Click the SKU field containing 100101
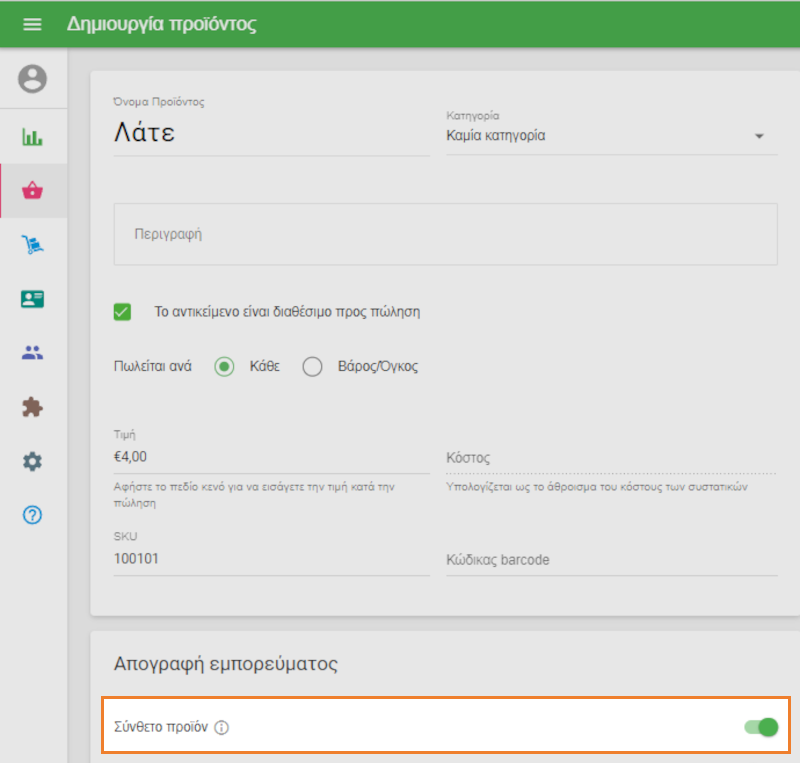 [271, 559]
